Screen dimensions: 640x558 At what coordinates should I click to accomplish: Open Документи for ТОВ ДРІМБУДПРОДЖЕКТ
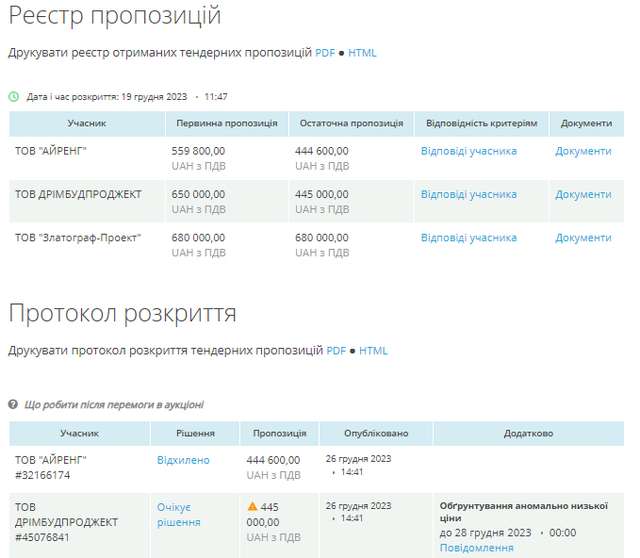pos(583,194)
